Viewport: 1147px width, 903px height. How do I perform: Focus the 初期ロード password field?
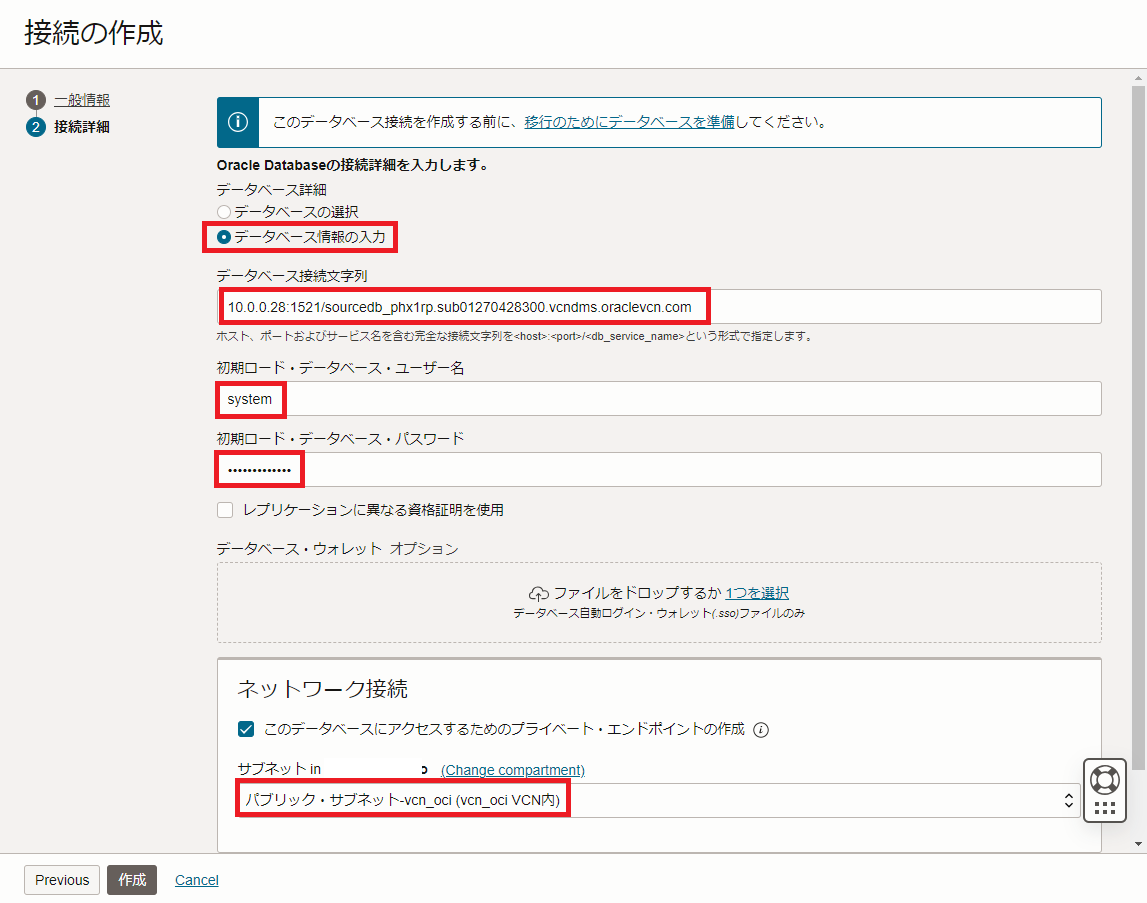pos(659,470)
